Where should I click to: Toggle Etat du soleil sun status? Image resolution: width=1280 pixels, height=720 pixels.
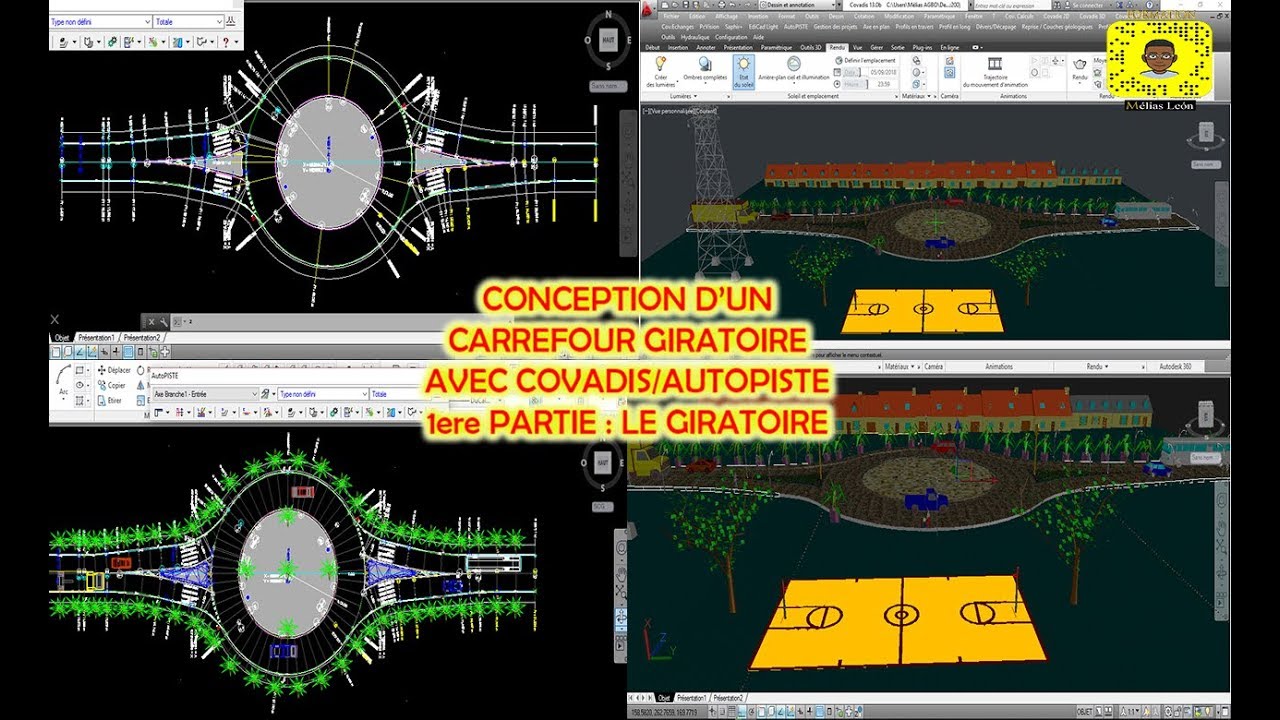coord(742,71)
